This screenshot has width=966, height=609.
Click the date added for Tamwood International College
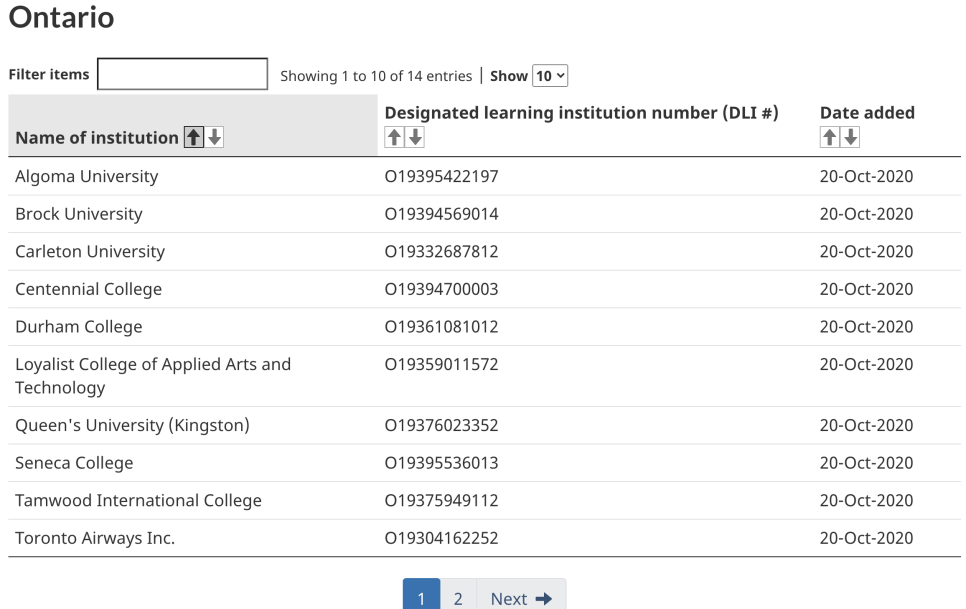866,500
